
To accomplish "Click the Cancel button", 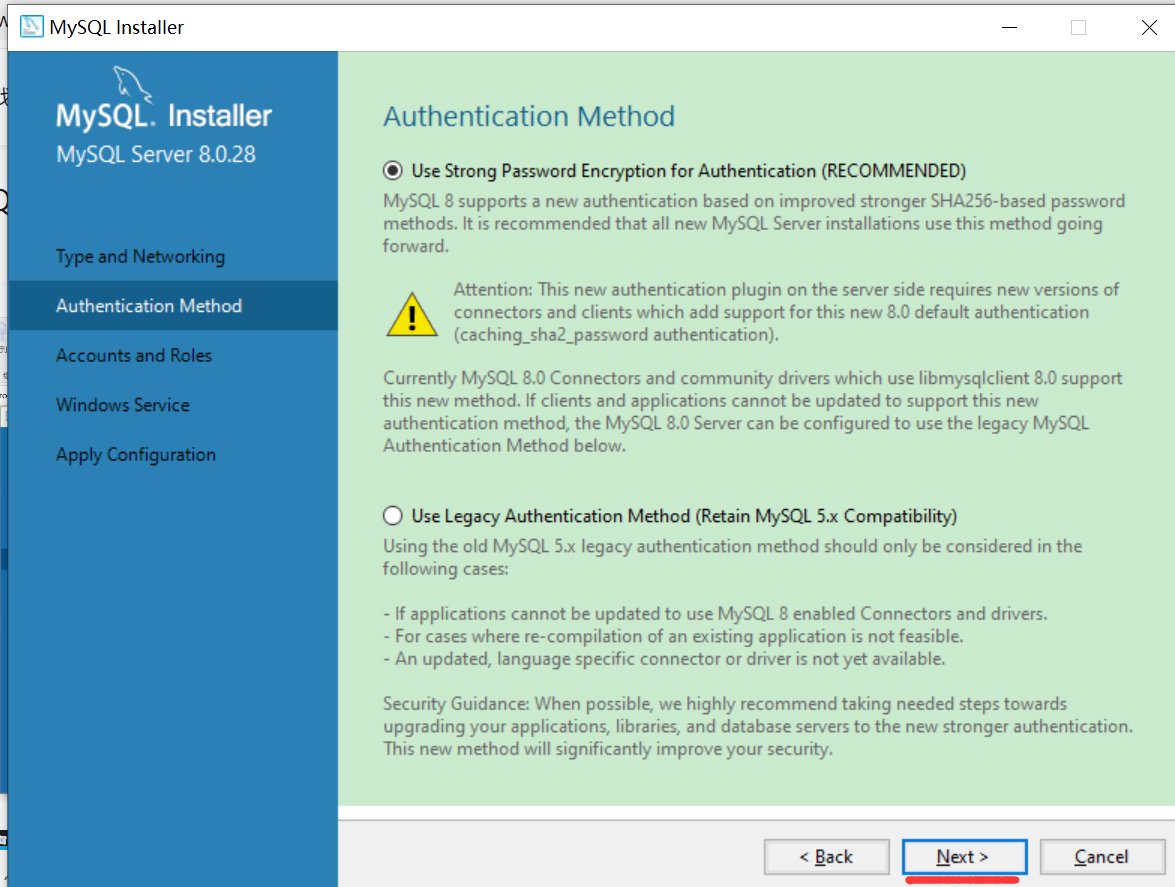I will pyautogui.click(x=1102, y=856).
